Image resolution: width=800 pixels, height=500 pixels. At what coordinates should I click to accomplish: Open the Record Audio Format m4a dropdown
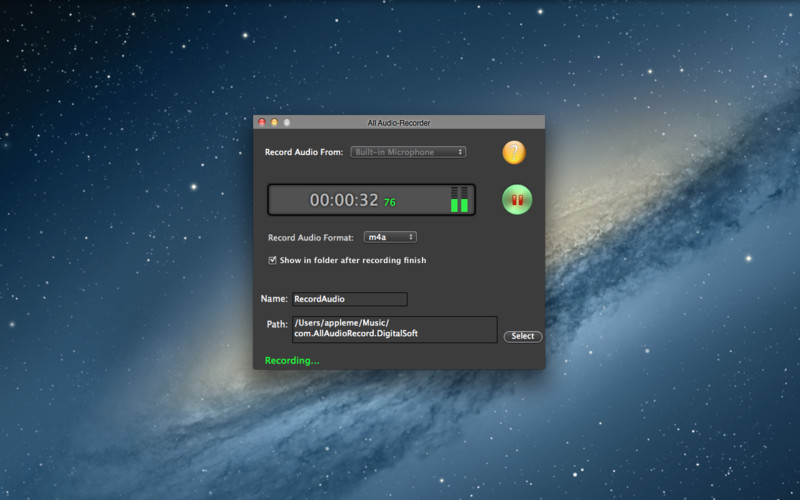tap(390, 237)
